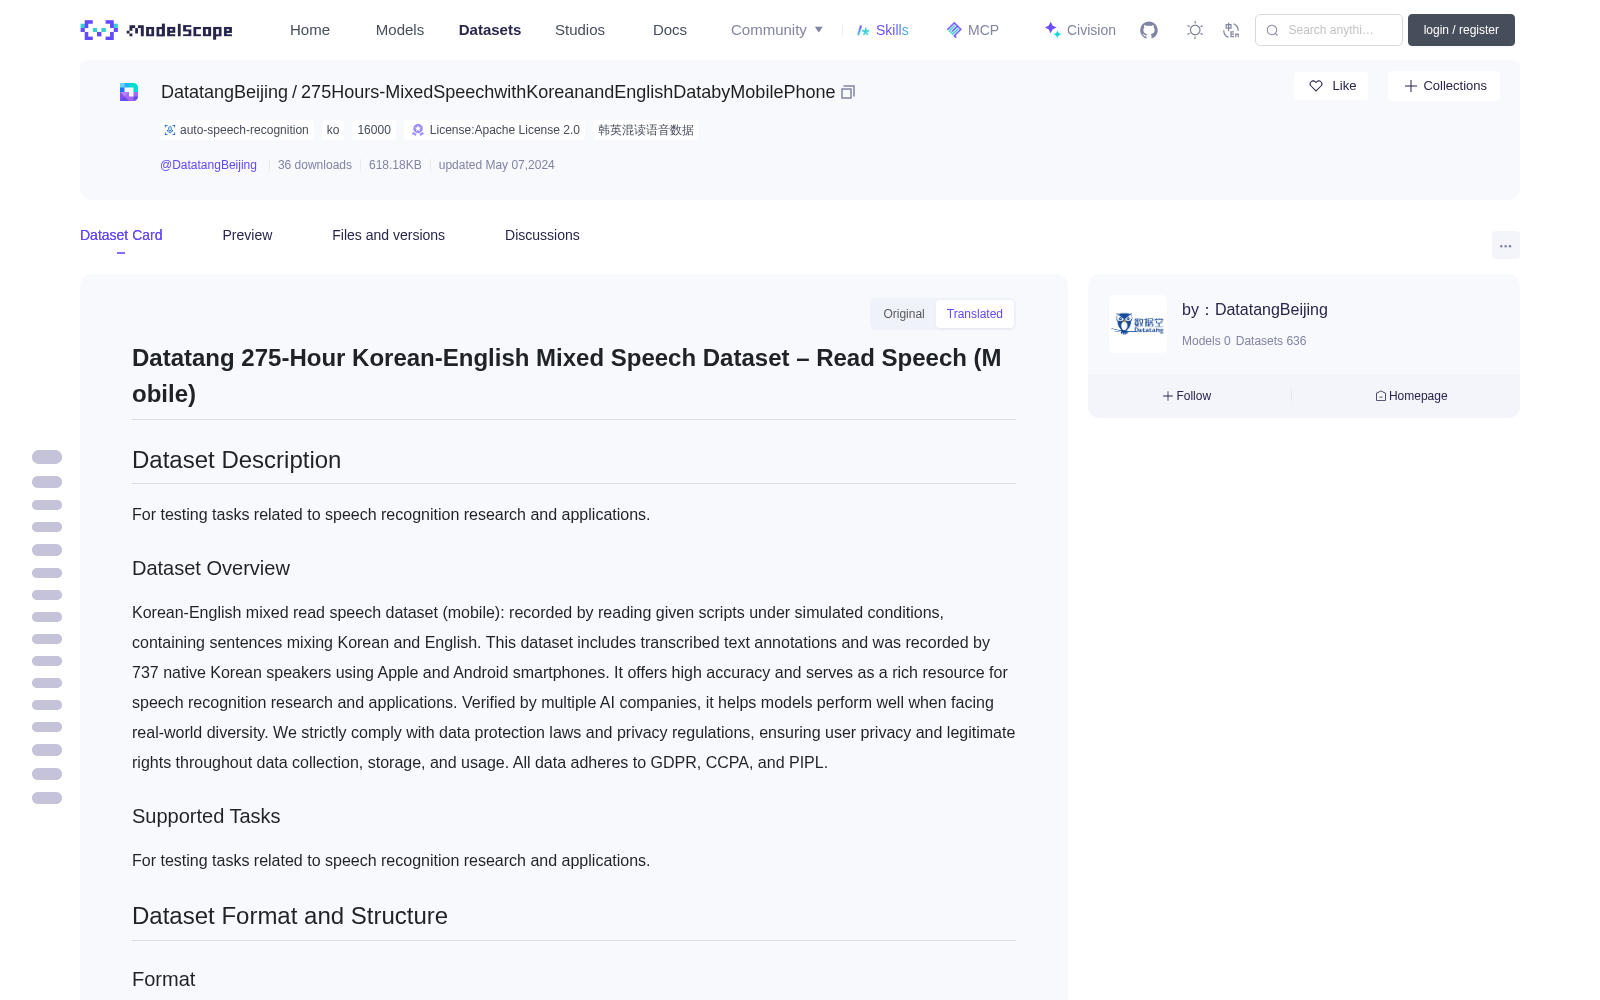Open the three-dots more options button
This screenshot has height=1000, width=1600.
point(1505,245)
